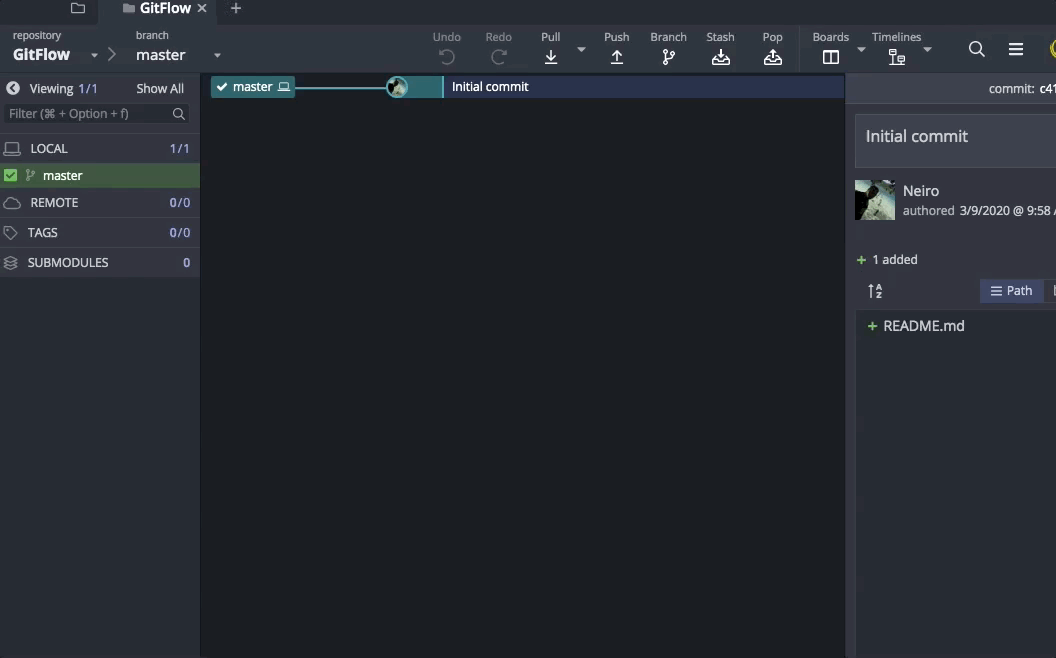The image size is (1056, 658).
Task: Open search with the magnifier icon
Action: 977,49
